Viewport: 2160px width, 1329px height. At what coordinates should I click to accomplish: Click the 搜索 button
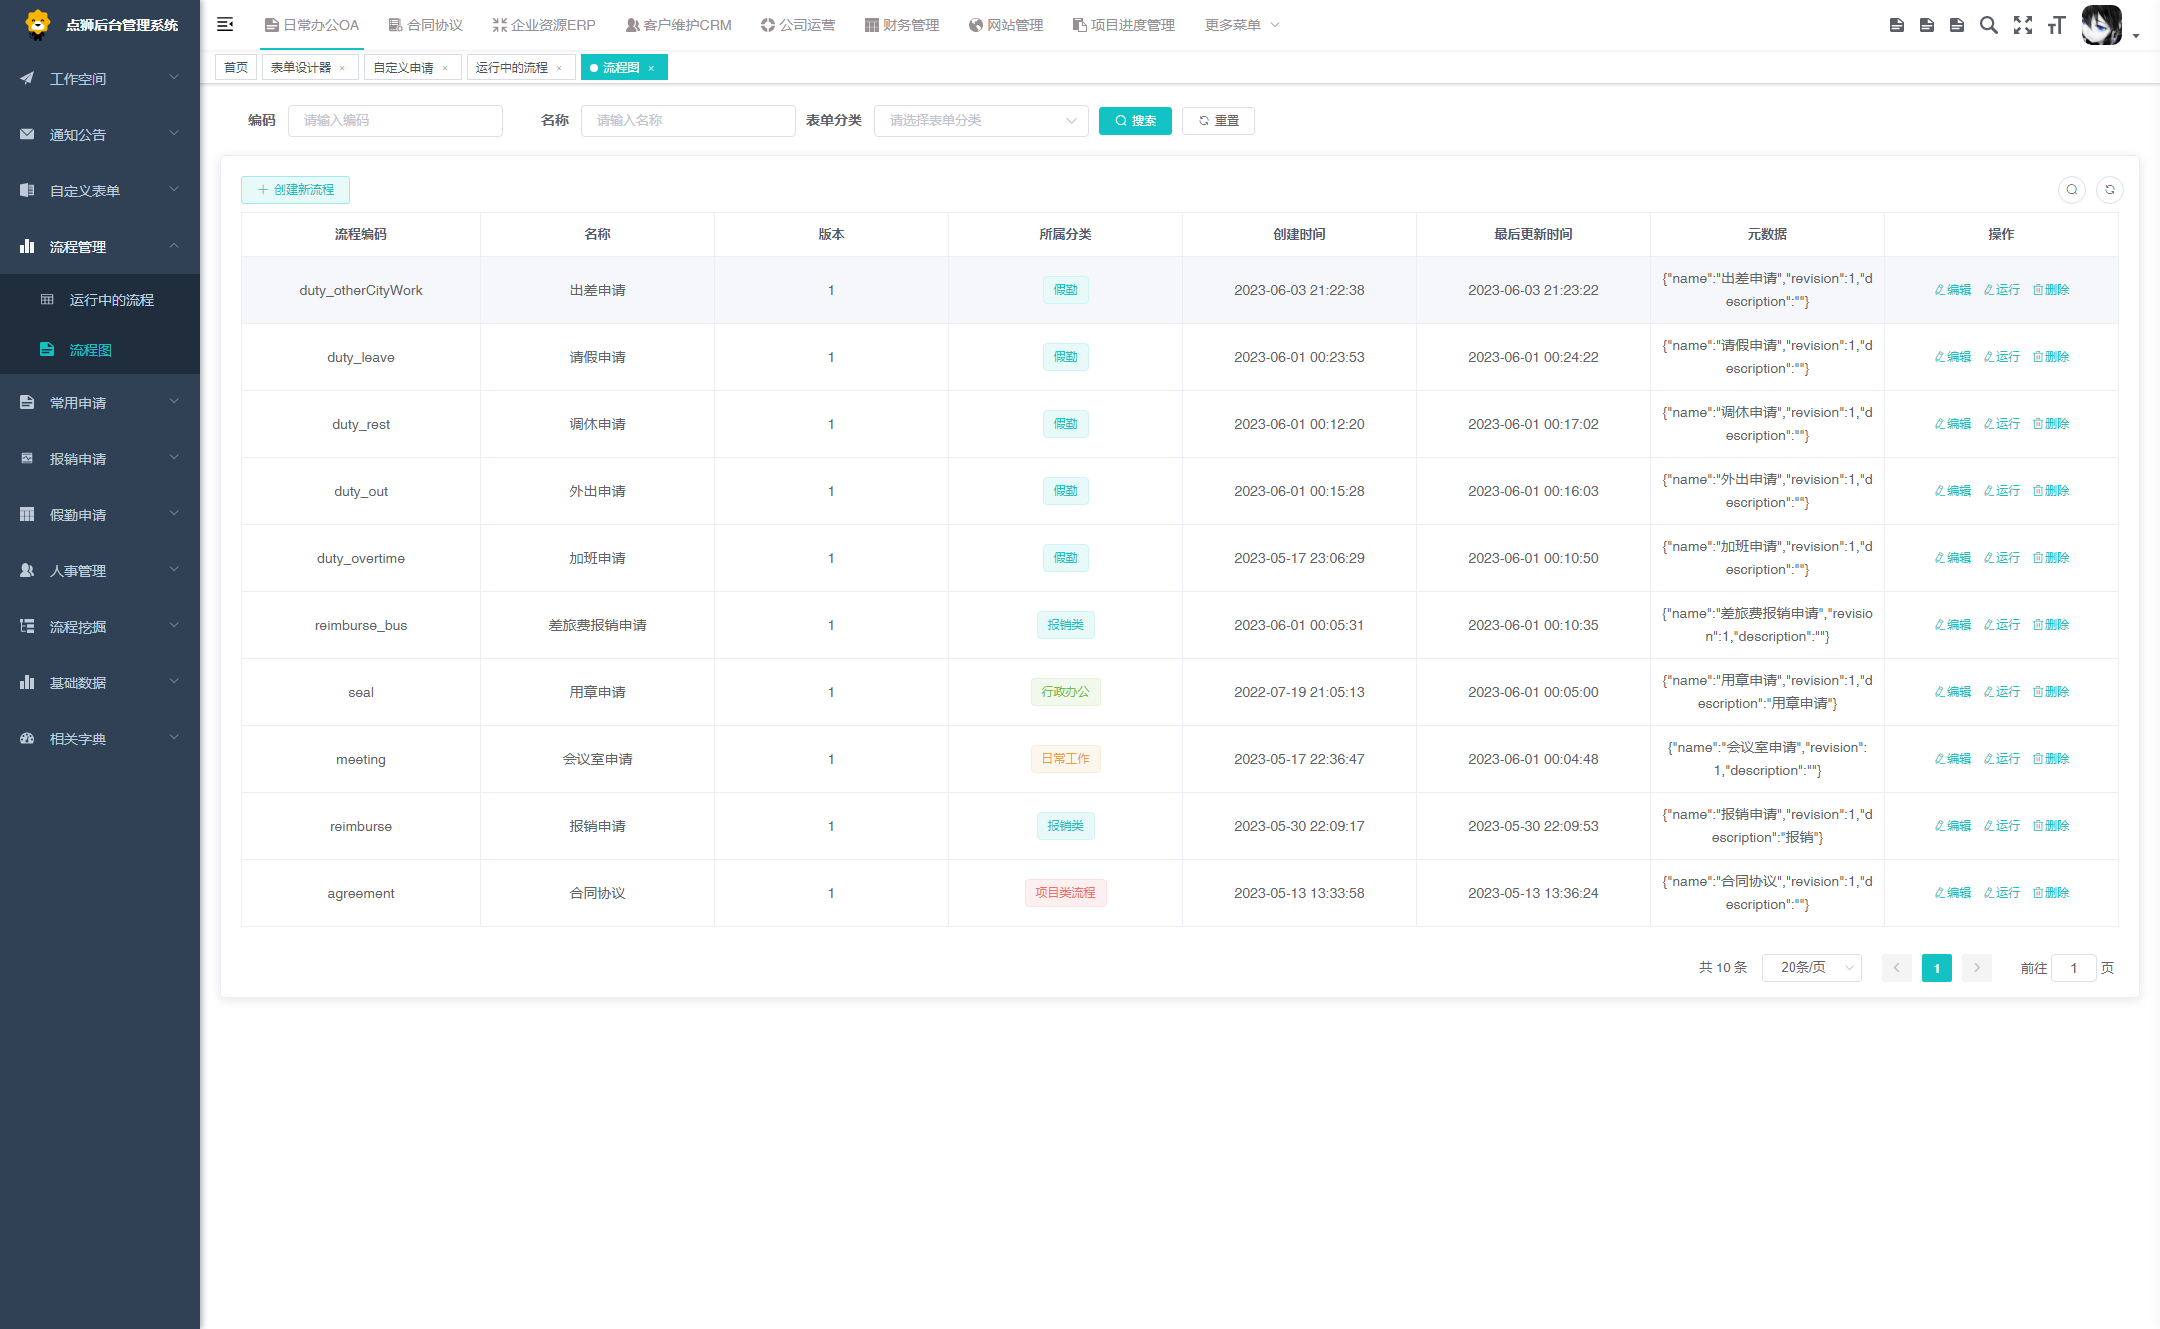pyautogui.click(x=1135, y=121)
